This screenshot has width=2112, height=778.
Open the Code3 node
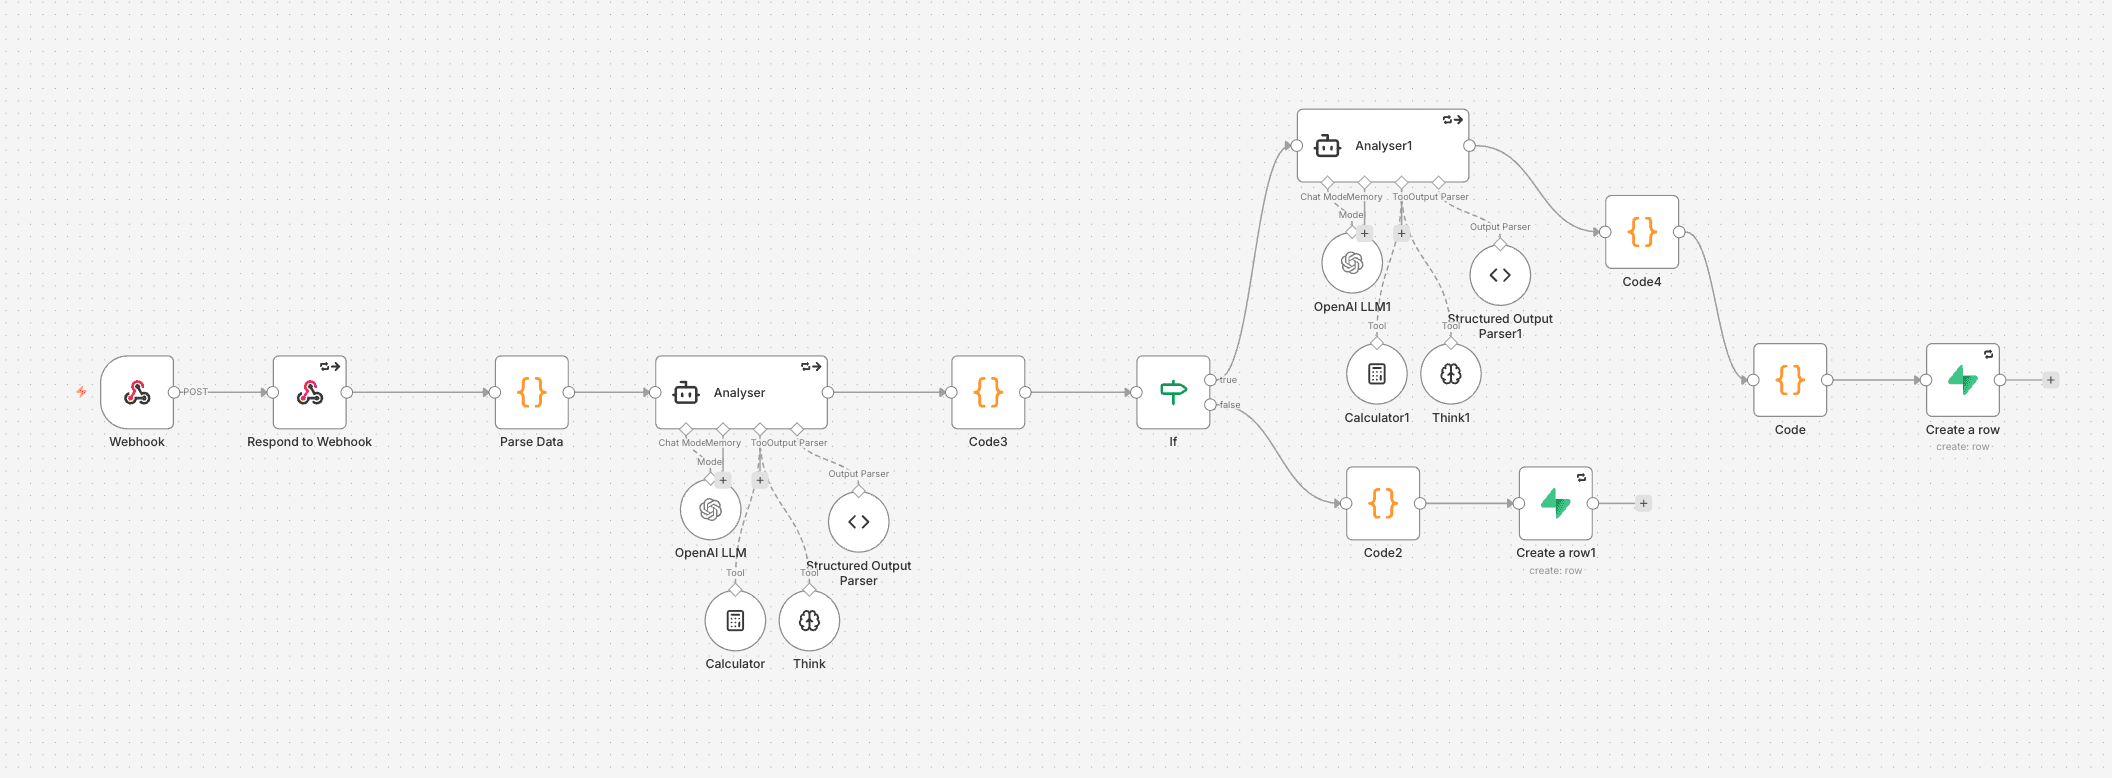click(x=988, y=392)
